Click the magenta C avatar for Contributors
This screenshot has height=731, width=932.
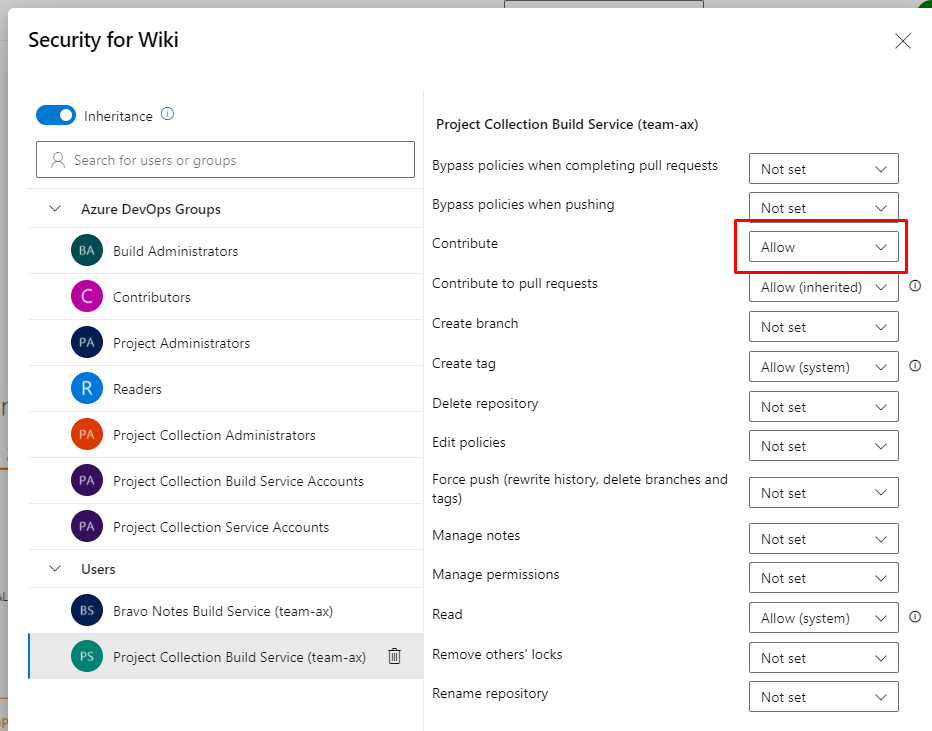click(87, 297)
